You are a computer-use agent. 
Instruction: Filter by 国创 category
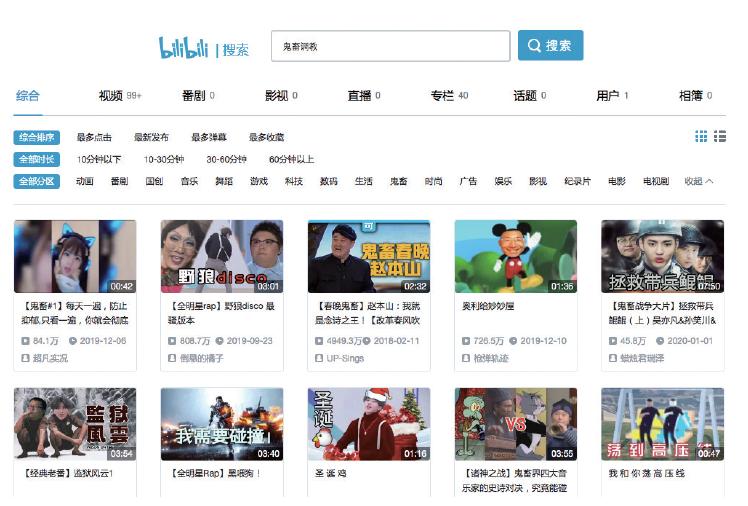154,181
